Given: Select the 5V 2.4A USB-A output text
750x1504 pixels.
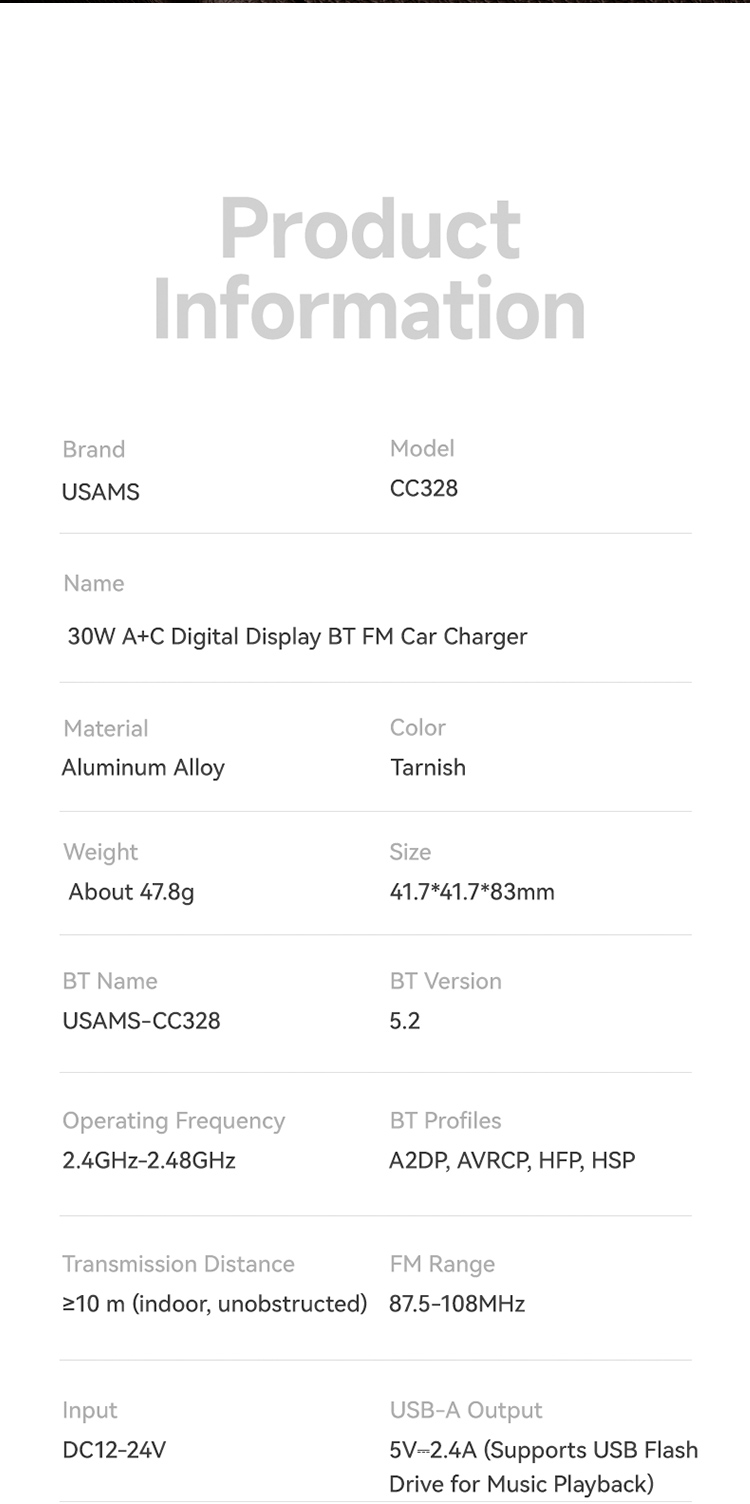Looking at the screenshot, I should (543, 1466).
